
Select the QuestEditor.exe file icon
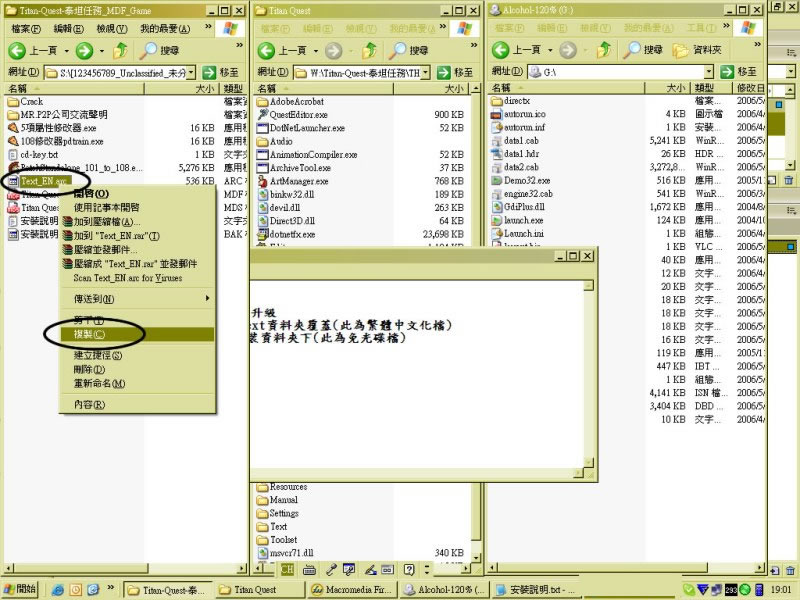(263, 115)
